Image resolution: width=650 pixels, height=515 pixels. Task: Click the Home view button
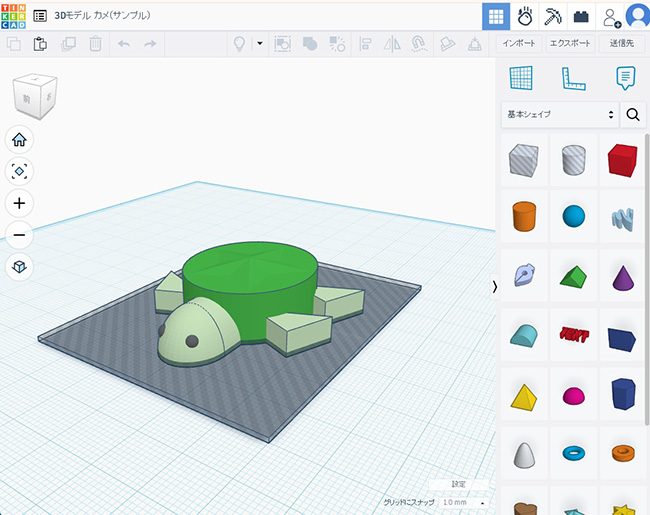coord(19,139)
